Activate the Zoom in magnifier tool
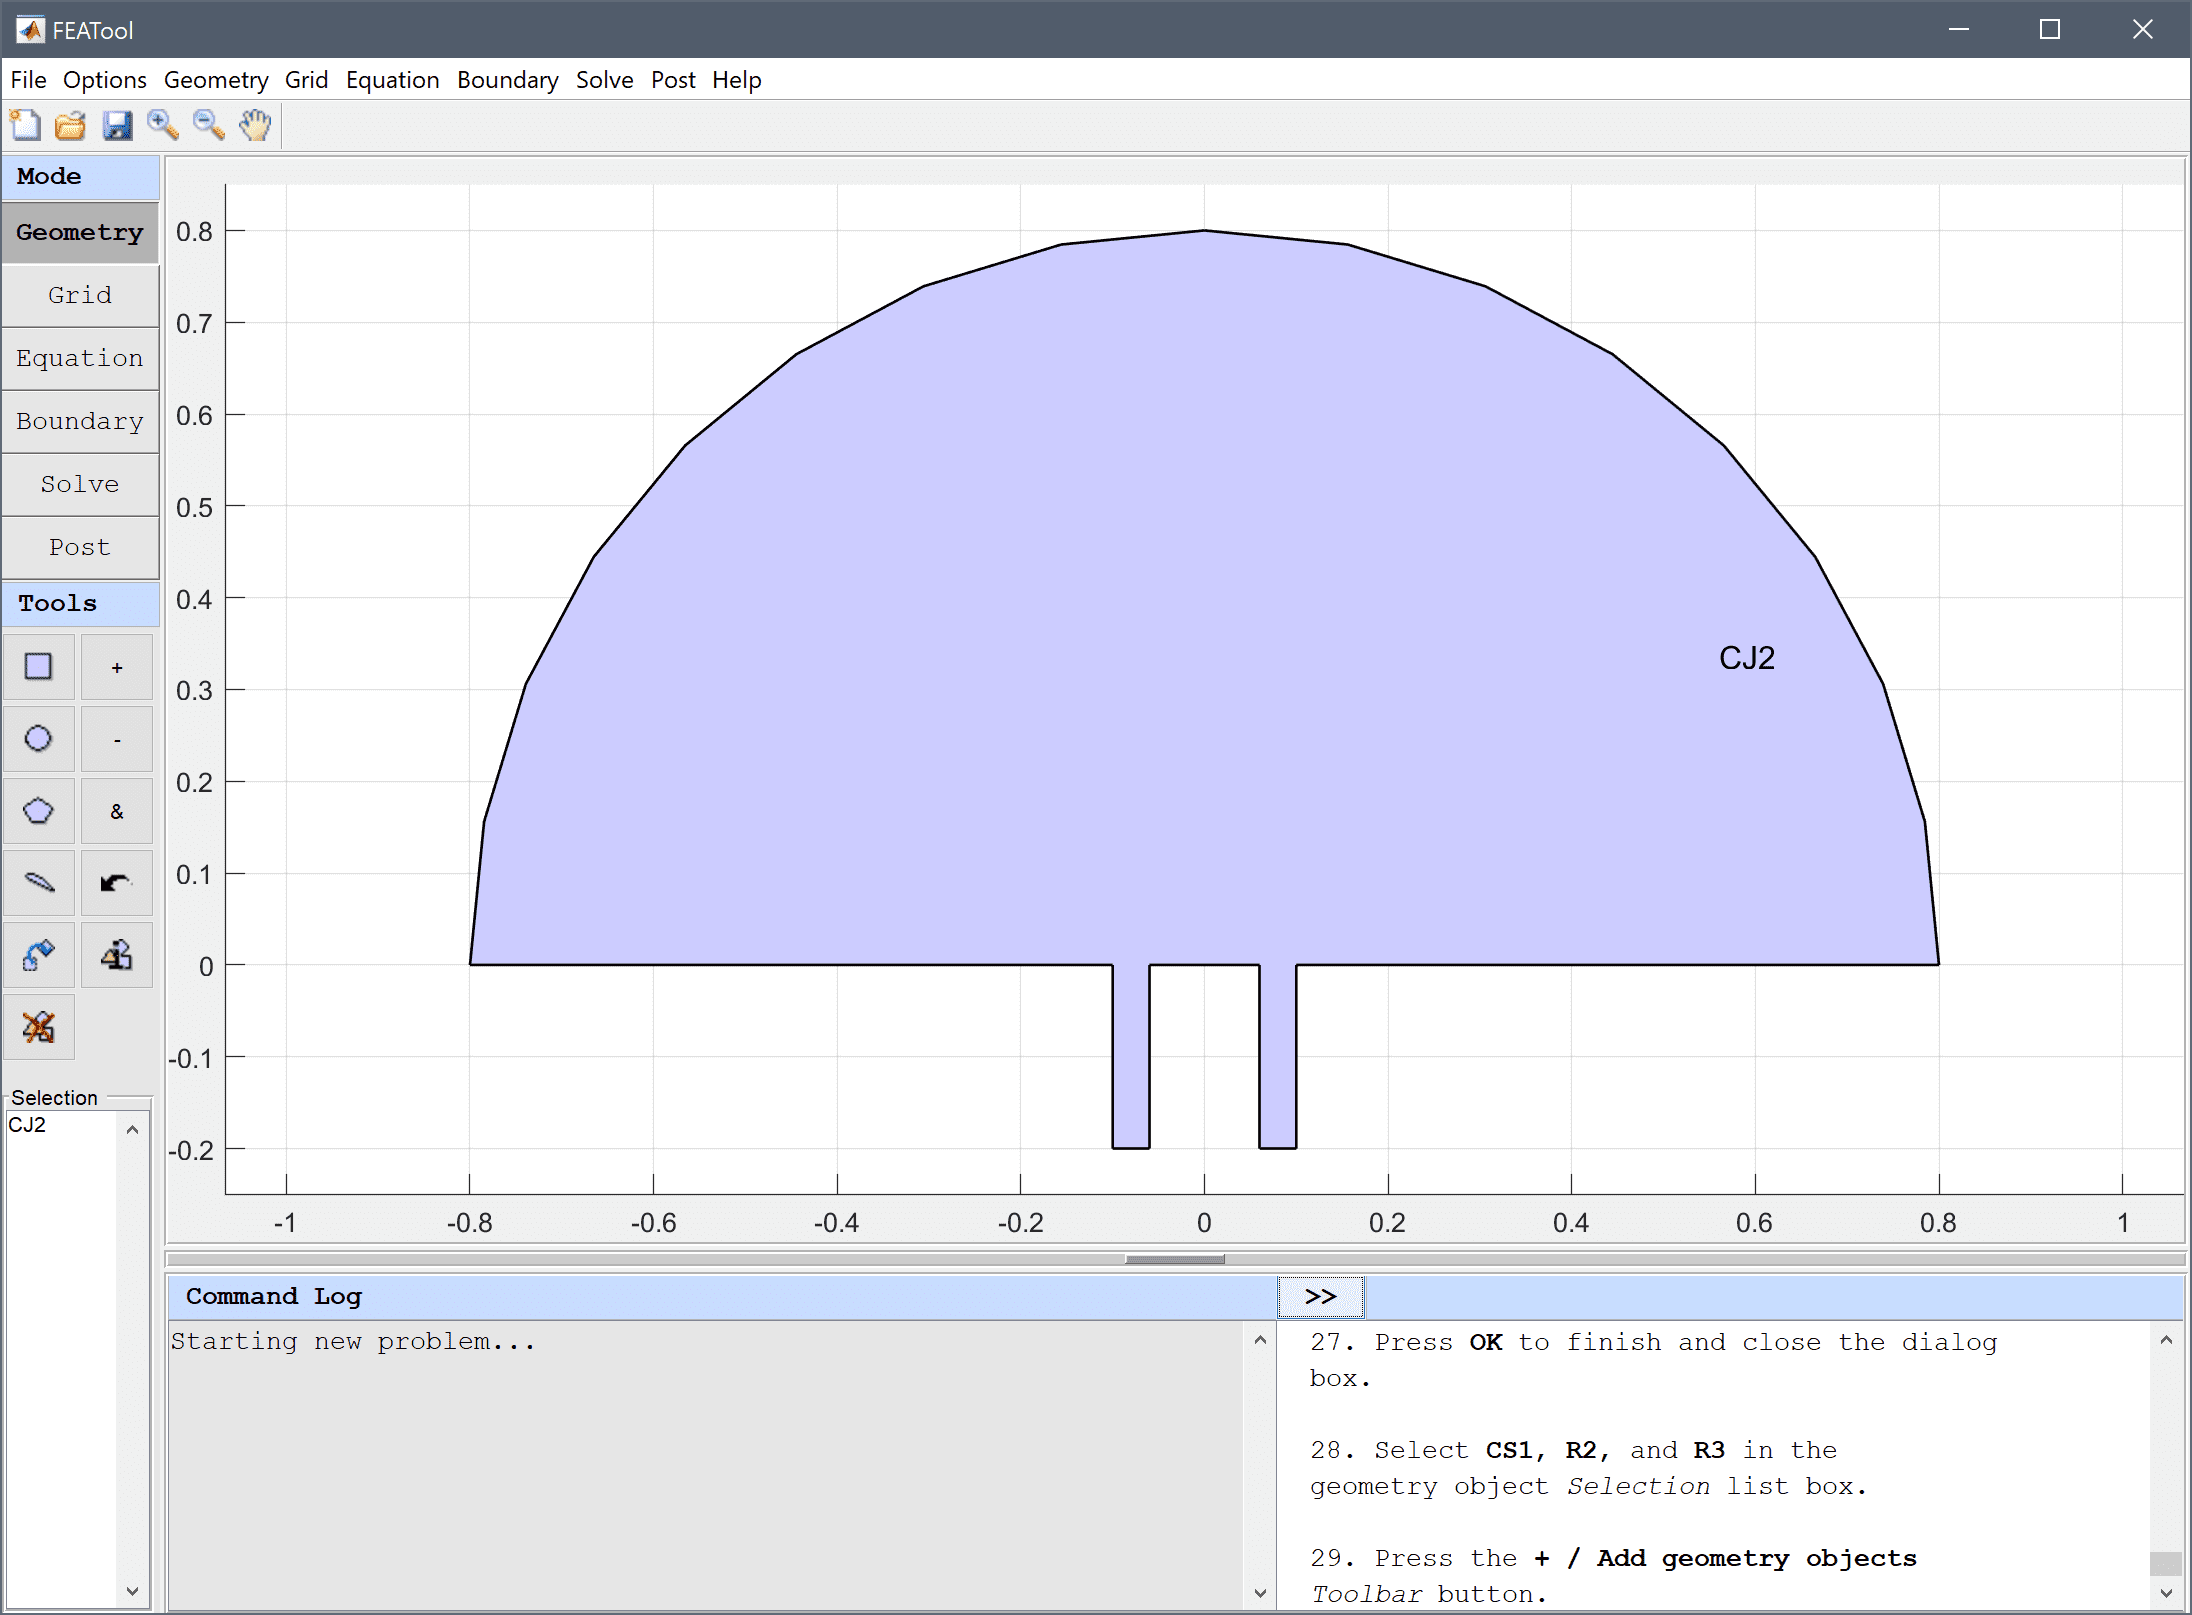The height and width of the screenshot is (1615, 2192). [163, 125]
